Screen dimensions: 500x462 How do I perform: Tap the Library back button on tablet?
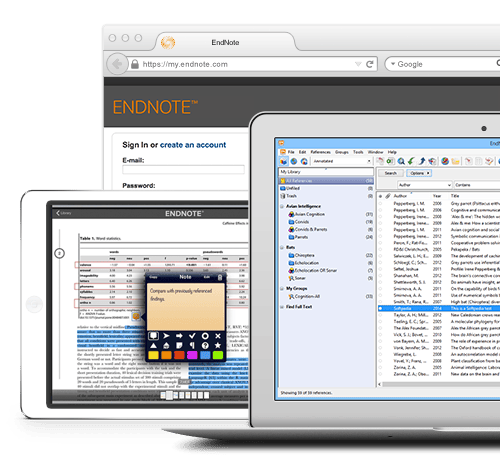tap(64, 213)
